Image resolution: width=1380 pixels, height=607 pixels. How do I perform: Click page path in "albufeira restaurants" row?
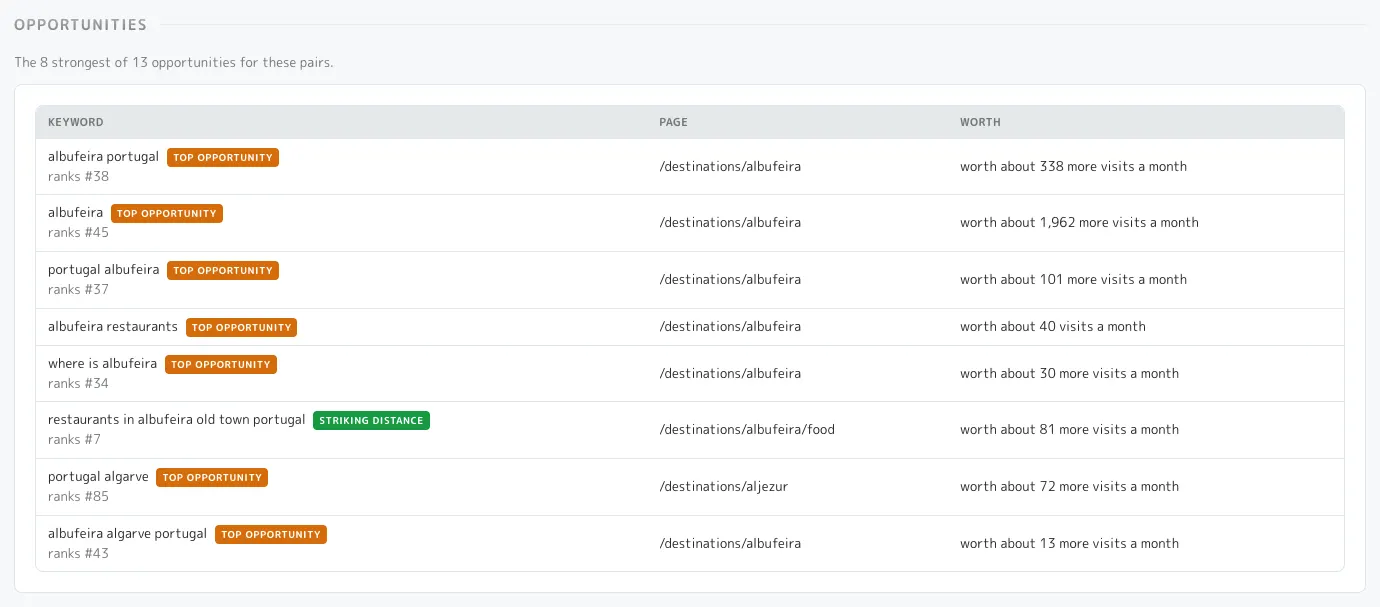[x=730, y=327]
